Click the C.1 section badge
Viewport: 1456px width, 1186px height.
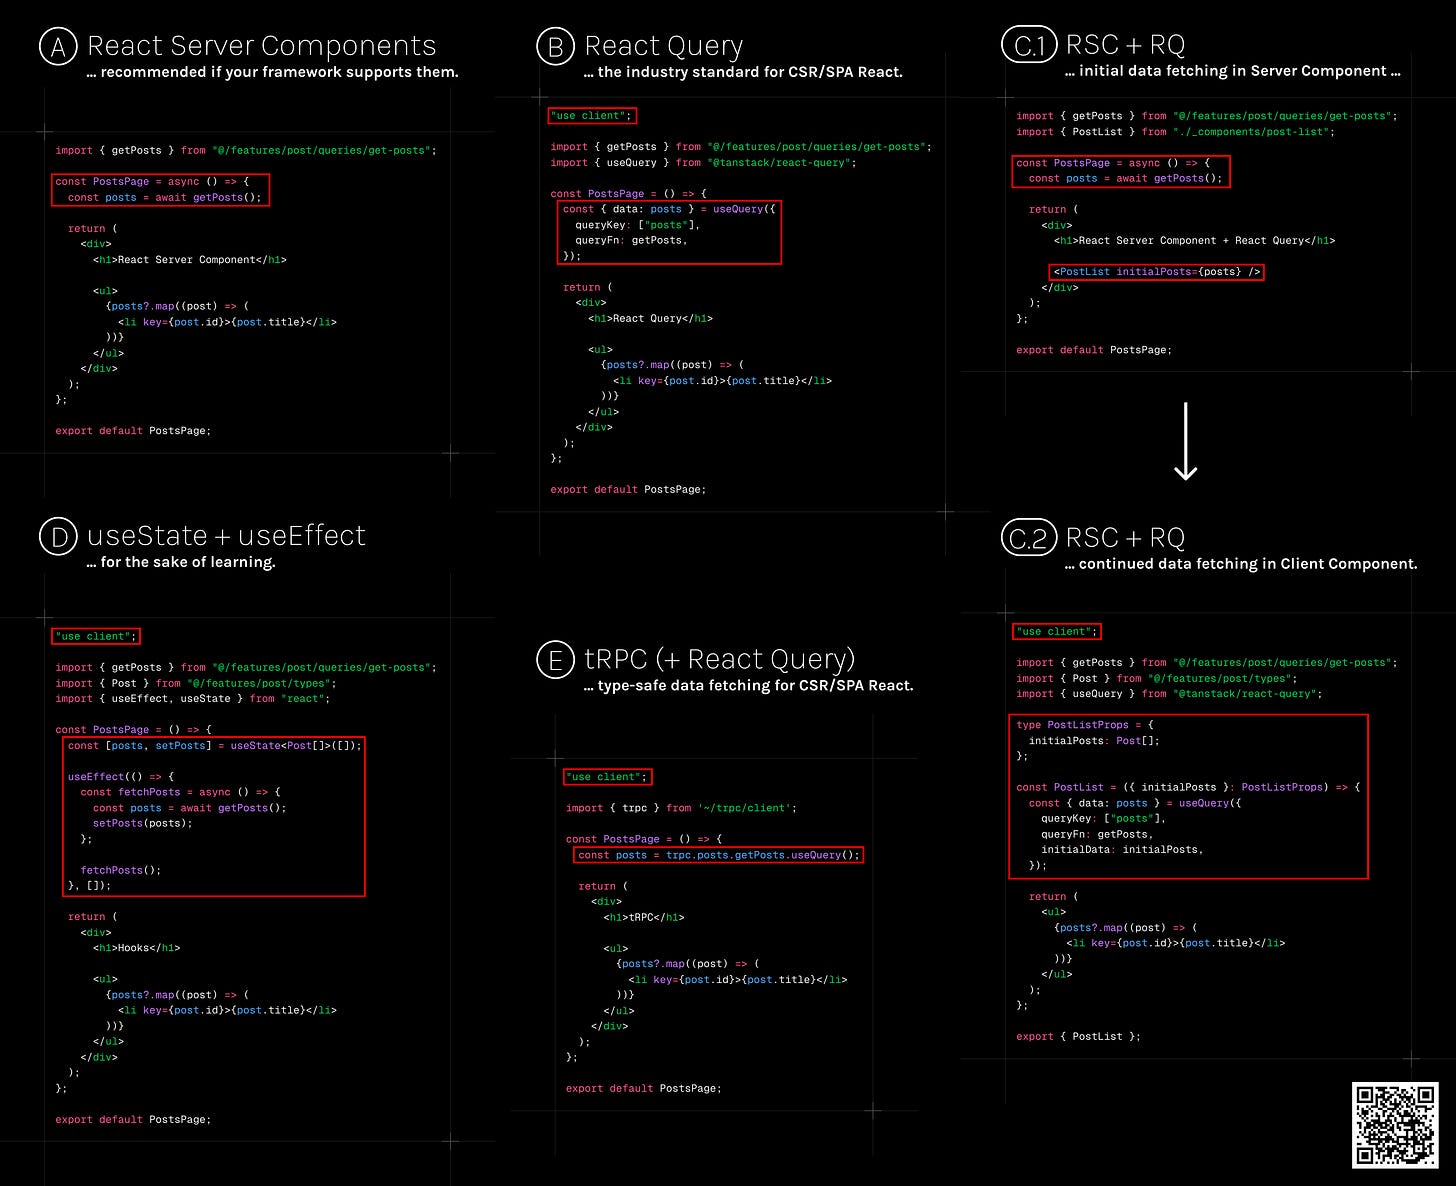pyautogui.click(x=1029, y=46)
